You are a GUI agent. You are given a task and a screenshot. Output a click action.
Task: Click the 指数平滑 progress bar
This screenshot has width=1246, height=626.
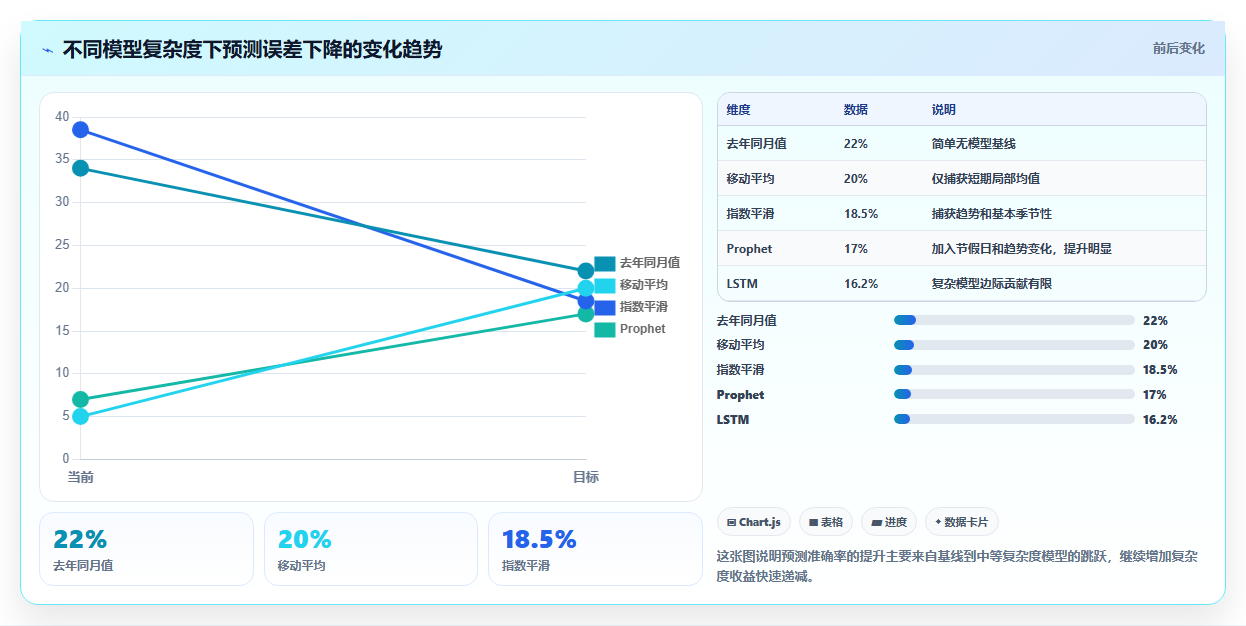pyautogui.click(x=1014, y=370)
